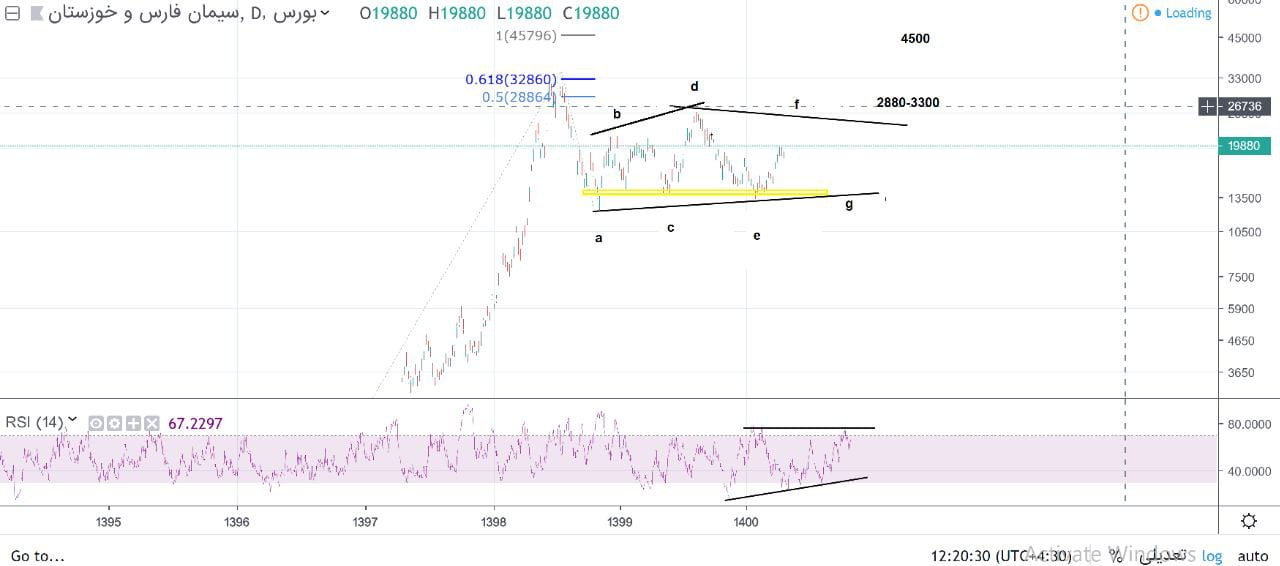Select the 2880-3300 text annotation
This screenshot has height=566, width=1280.
(x=907, y=103)
